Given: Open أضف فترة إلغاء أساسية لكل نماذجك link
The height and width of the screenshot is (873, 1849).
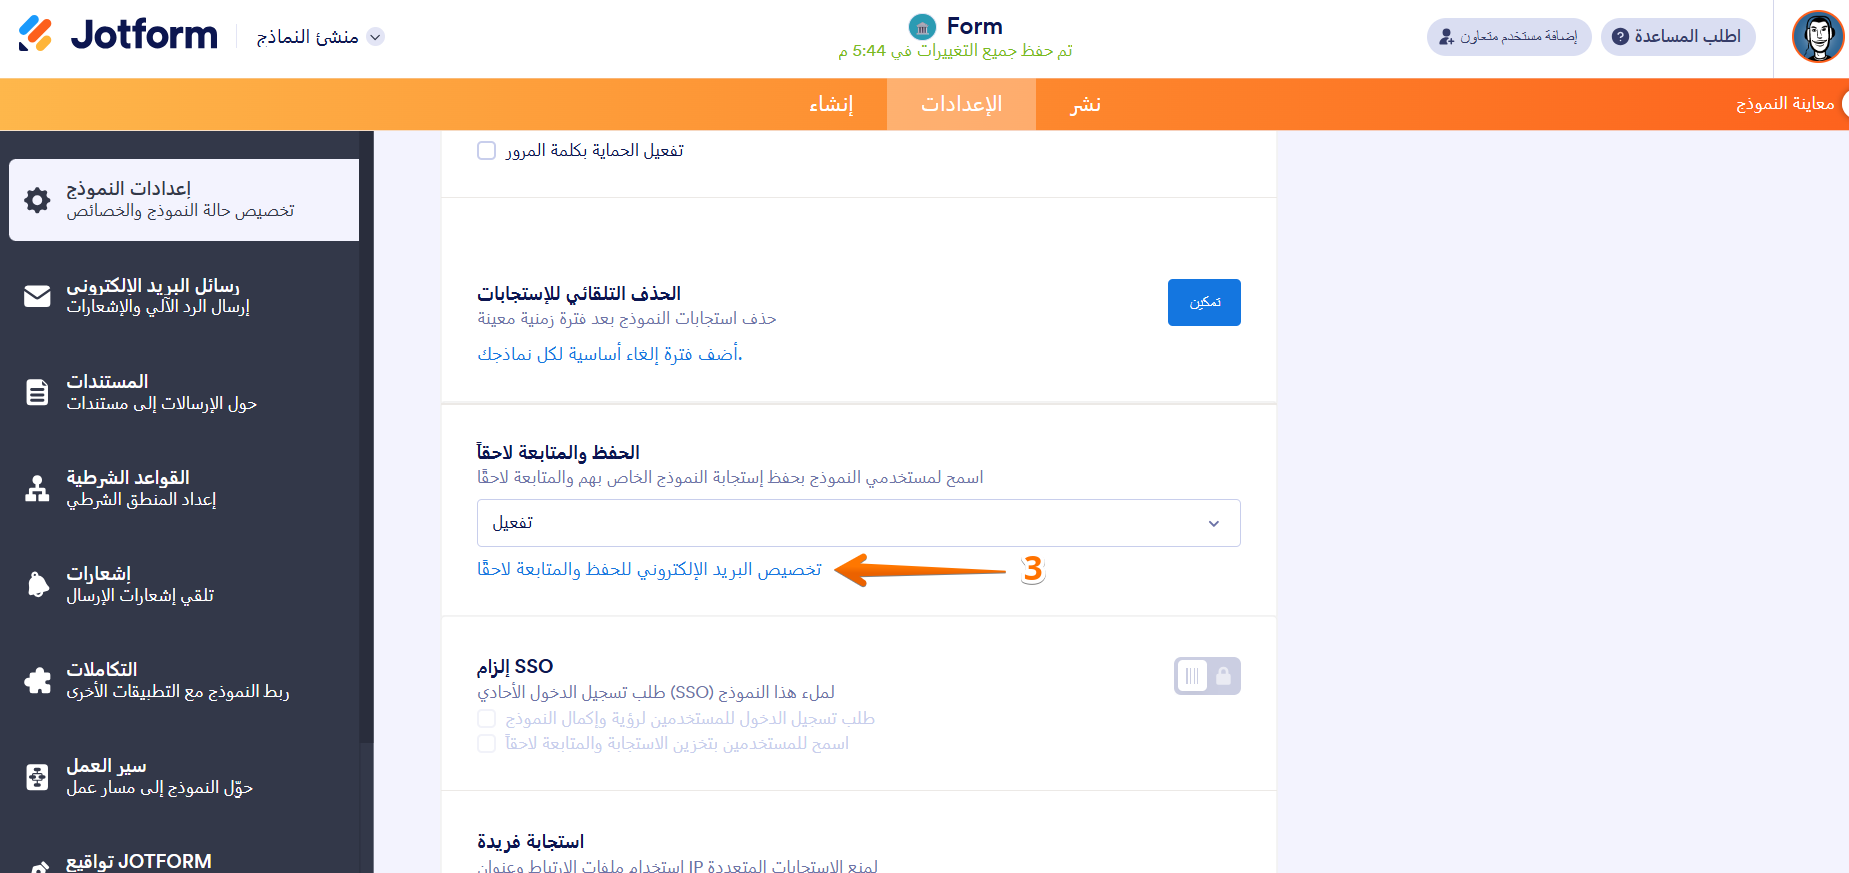Looking at the screenshot, I should tap(610, 354).
